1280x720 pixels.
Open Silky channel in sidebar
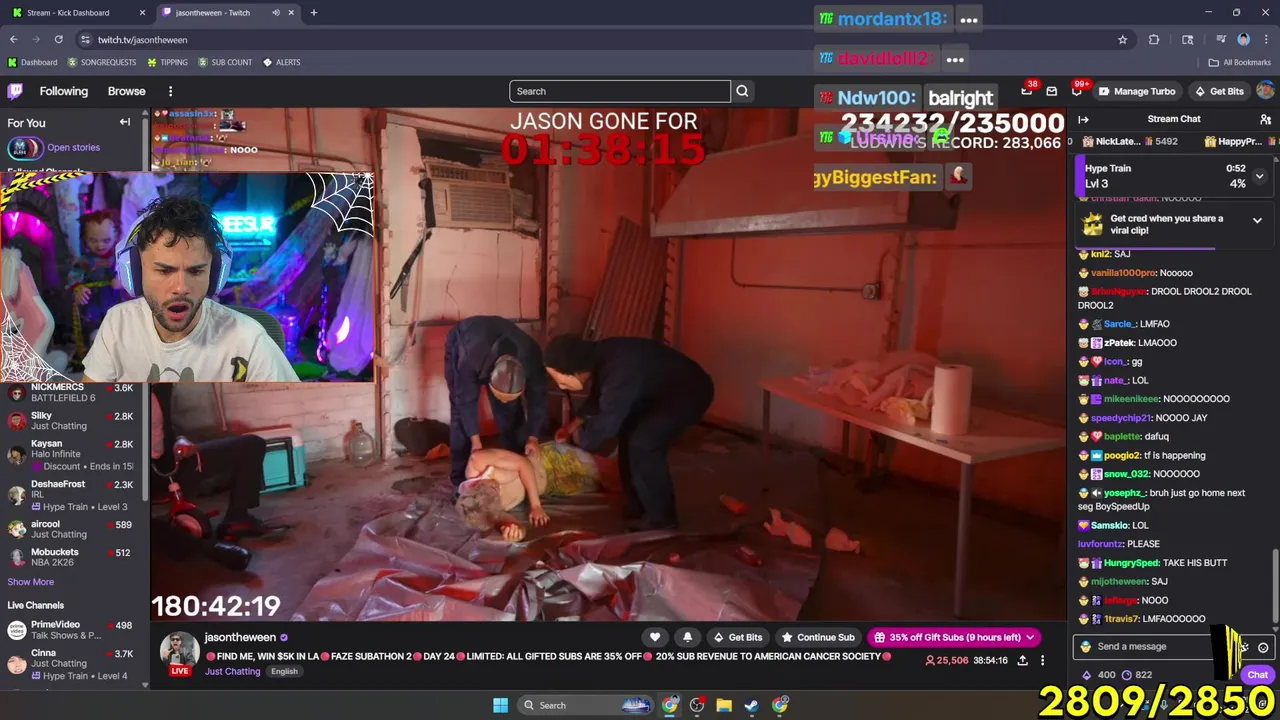click(x=72, y=420)
